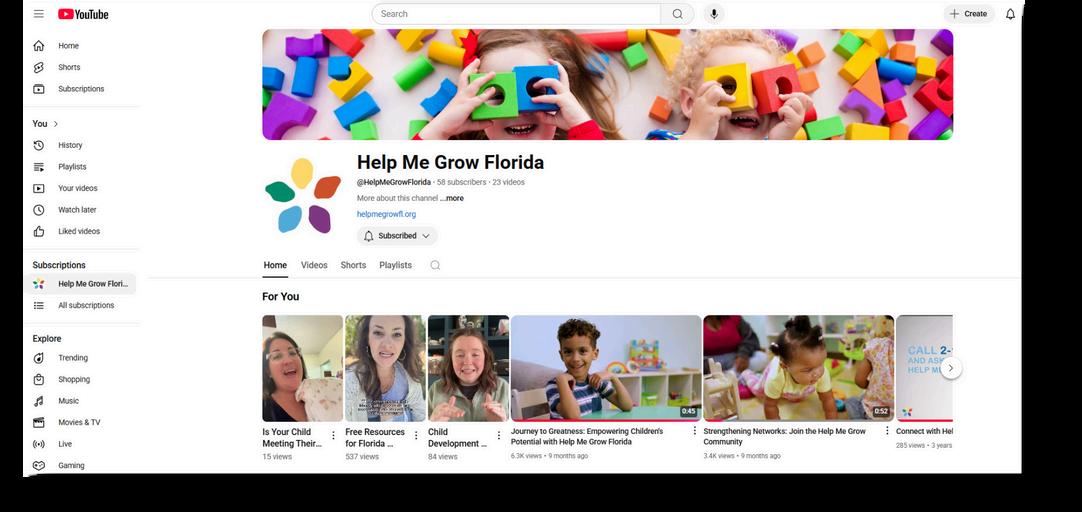Open the hamburger guide menu
The image size is (1082, 512).
(39, 14)
